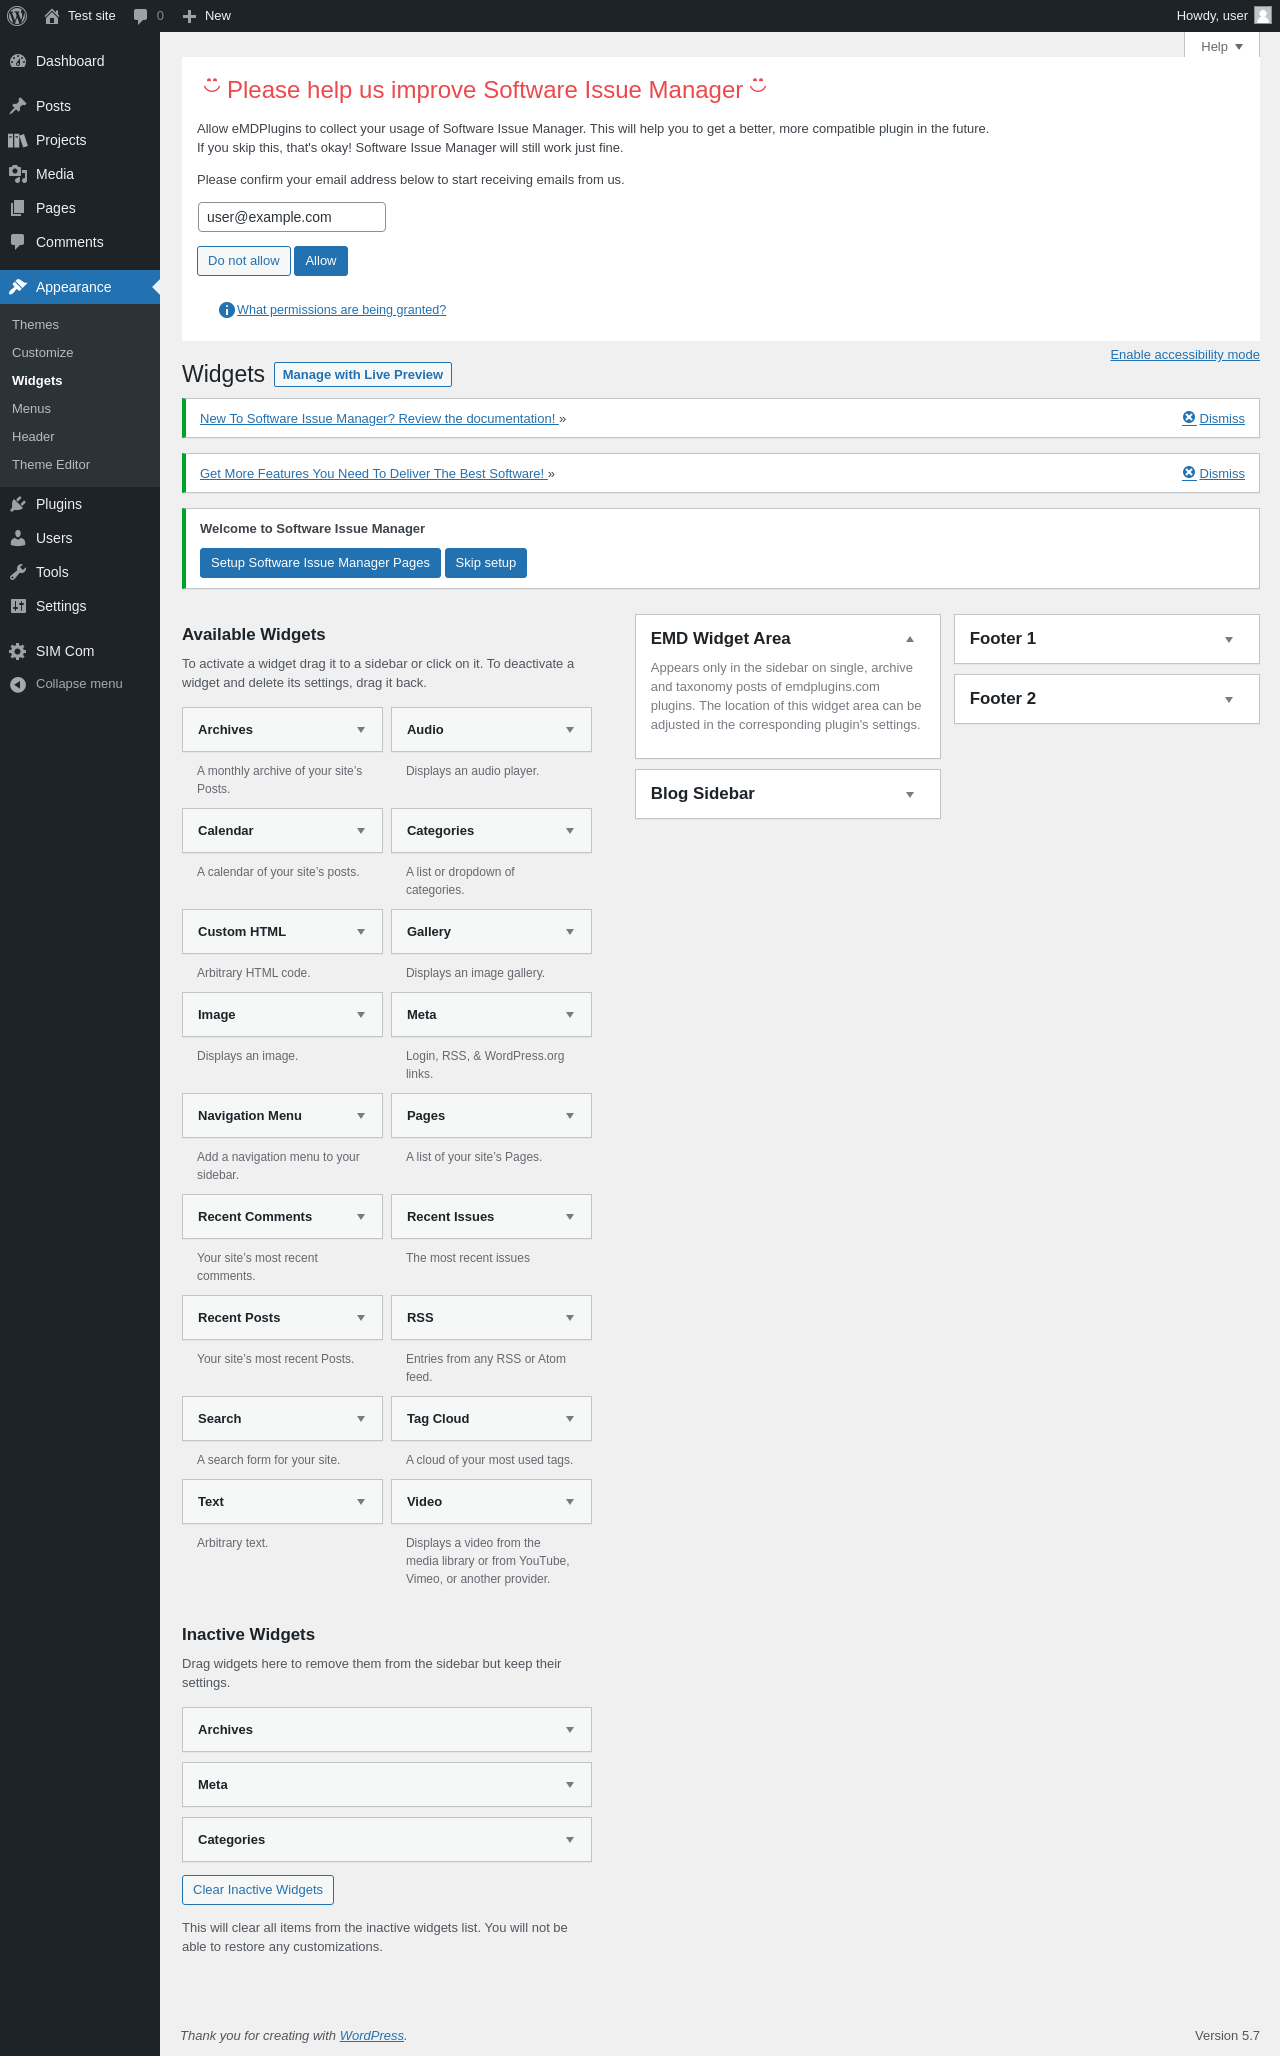The image size is (1280, 2056).
Task: Click the Tools wrench icon
Action: click(18, 572)
